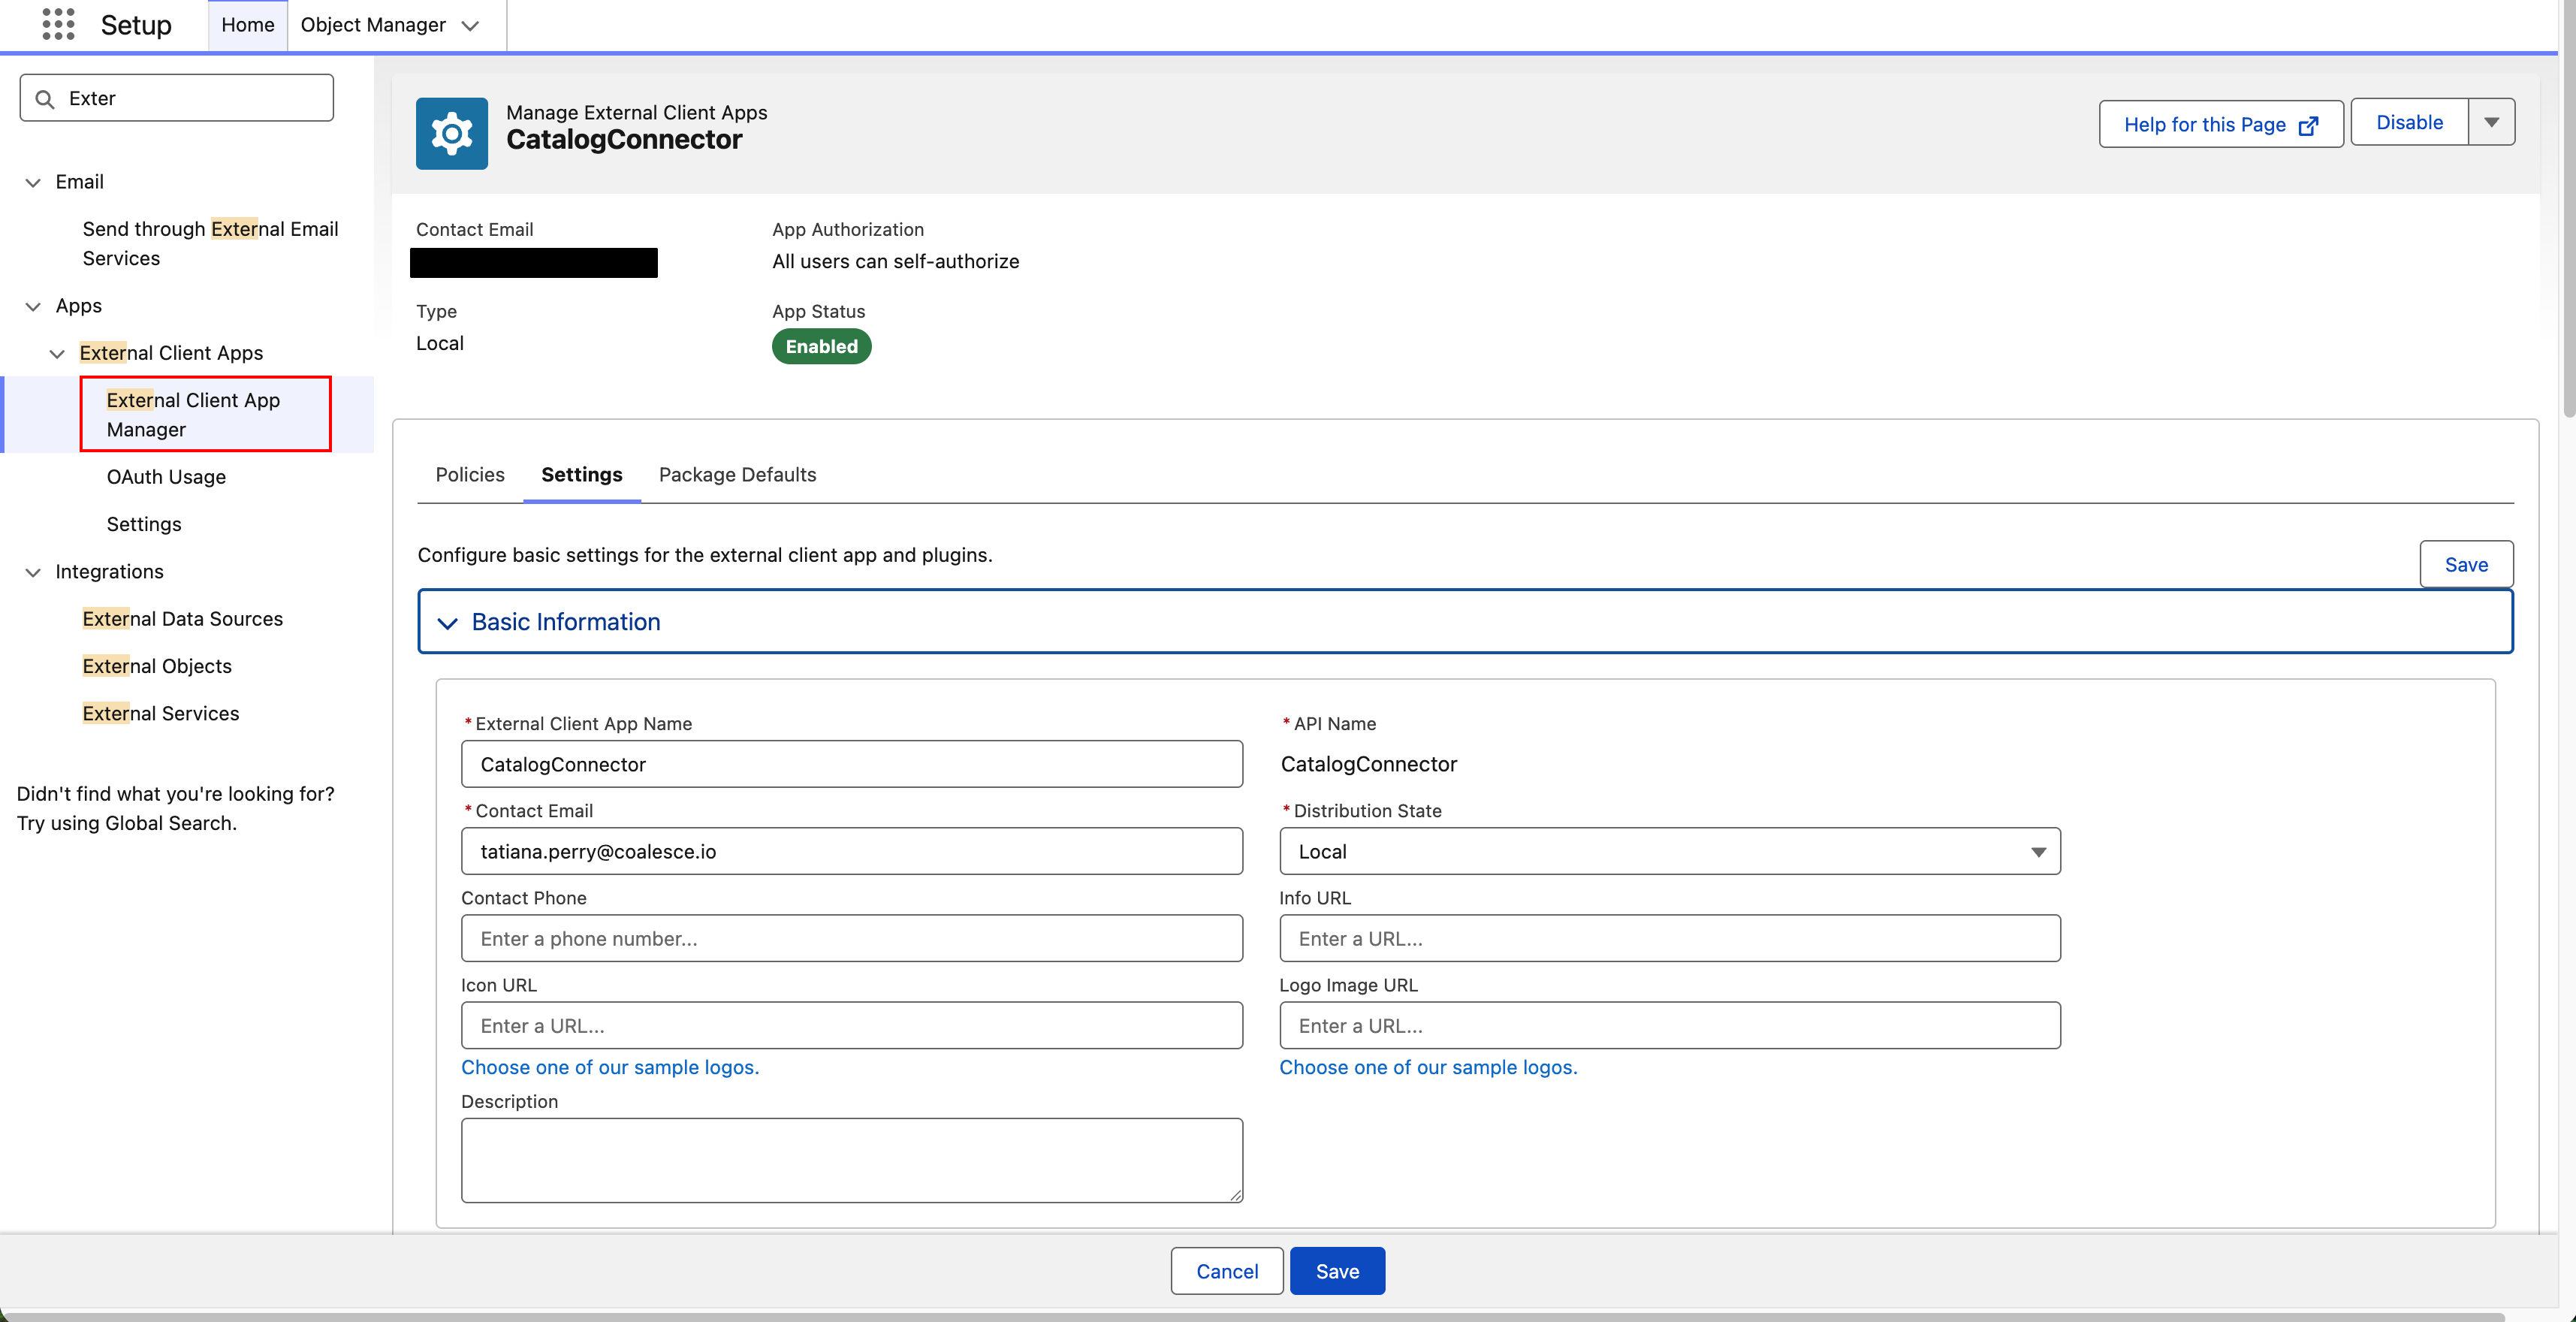Expand the dropdown arrow next to Disable
Image resolution: width=2576 pixels, height=1322 pixels.
(2492, 122)
